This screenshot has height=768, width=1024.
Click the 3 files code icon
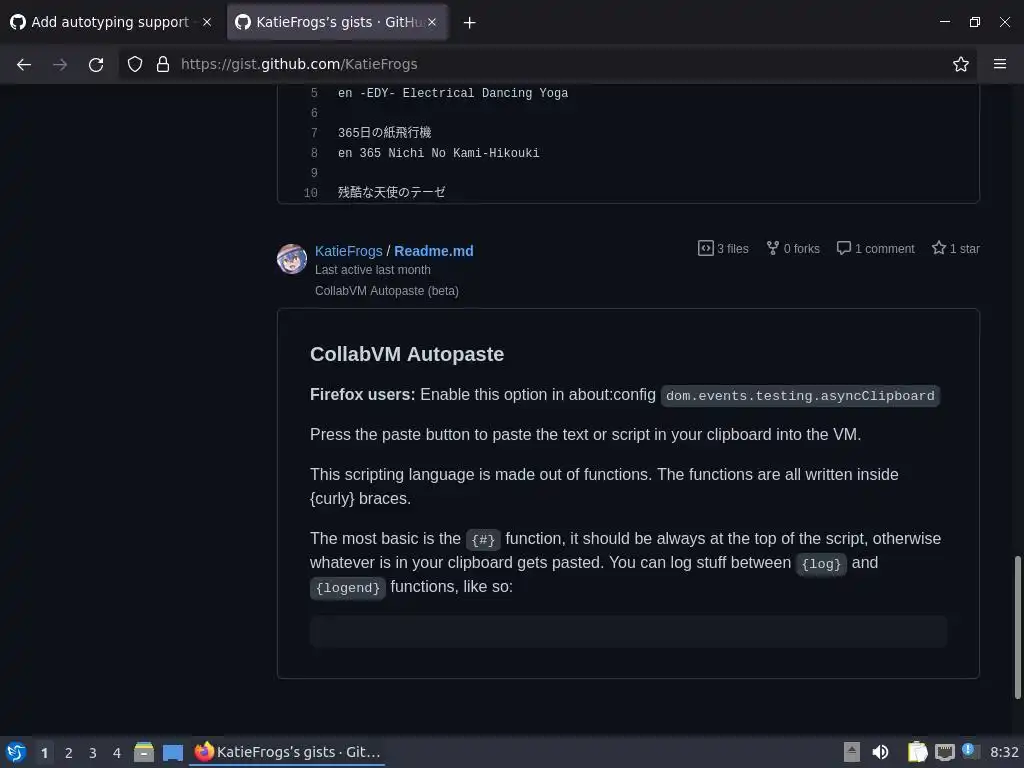[705, 248]
